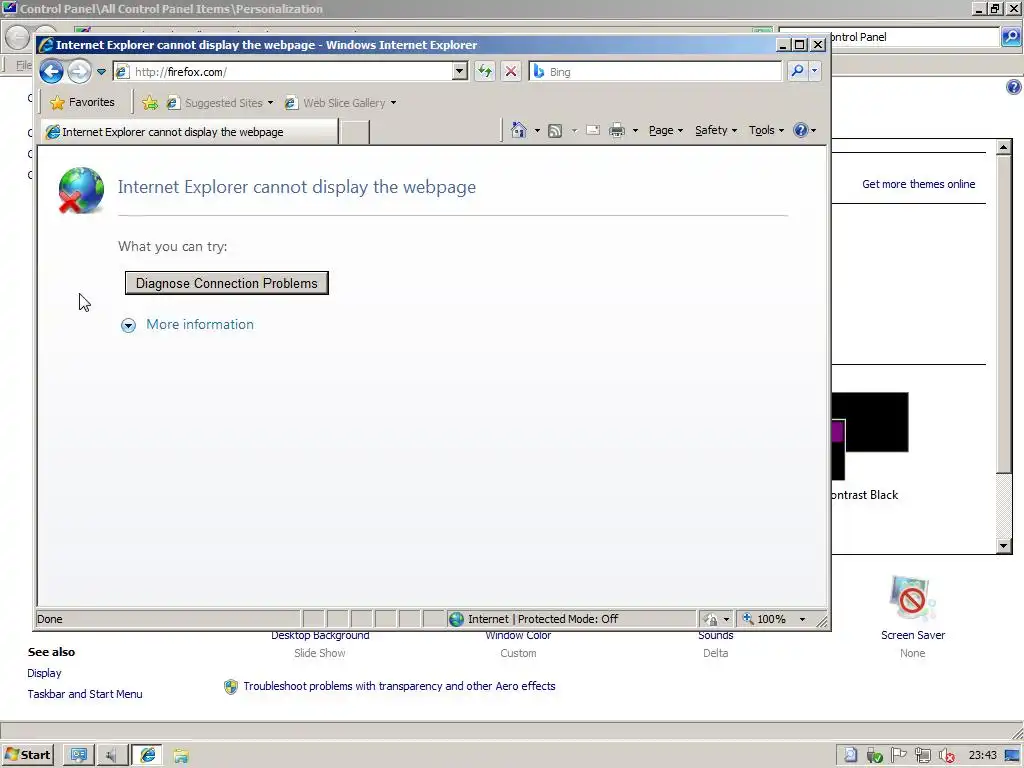Click themes list scrollbar up arrow
Screen dimensions: 1024x768
click(1004, 147)
